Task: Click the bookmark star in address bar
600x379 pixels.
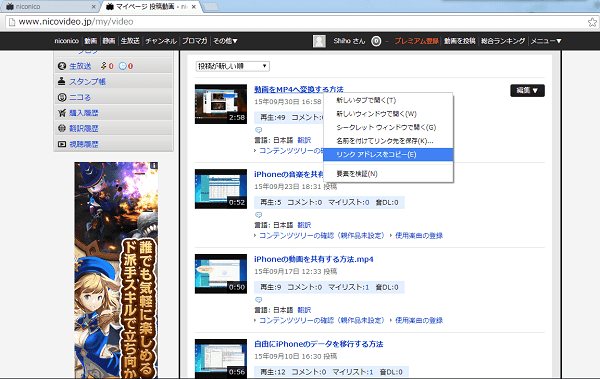Action: [592, 22]
